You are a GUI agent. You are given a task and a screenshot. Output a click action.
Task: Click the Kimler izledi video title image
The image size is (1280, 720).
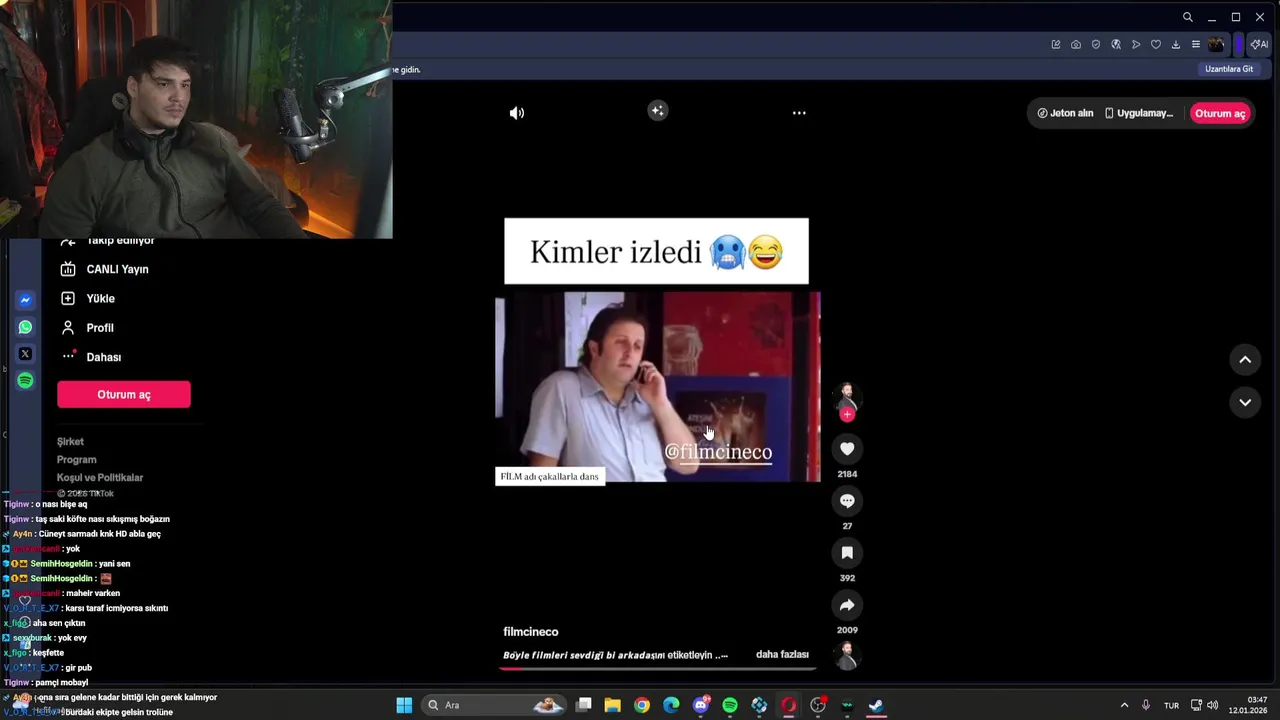(656, 251)
